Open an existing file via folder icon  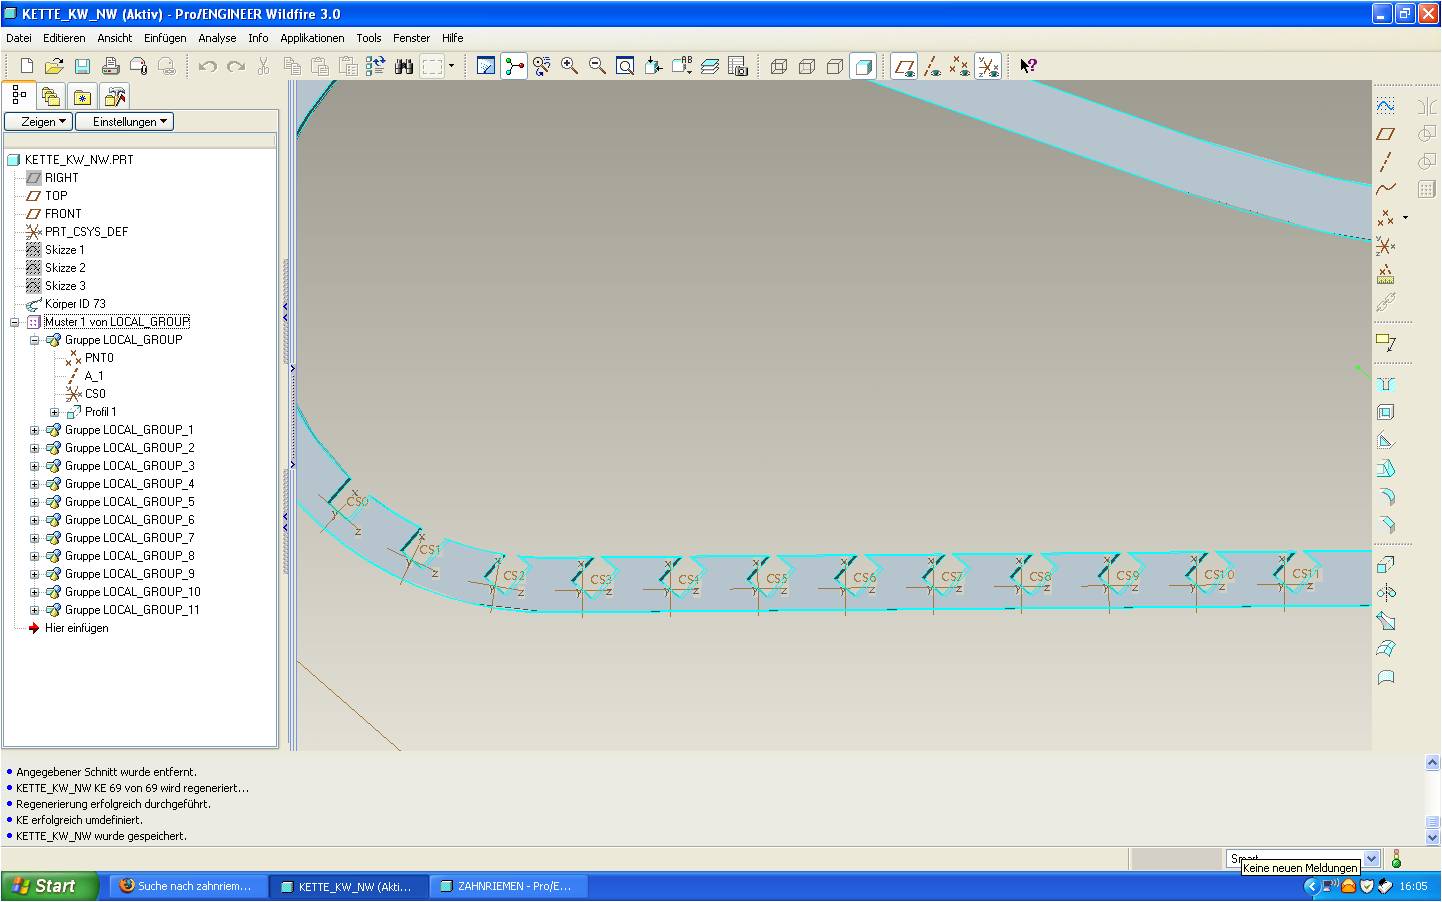coord(54,66)
